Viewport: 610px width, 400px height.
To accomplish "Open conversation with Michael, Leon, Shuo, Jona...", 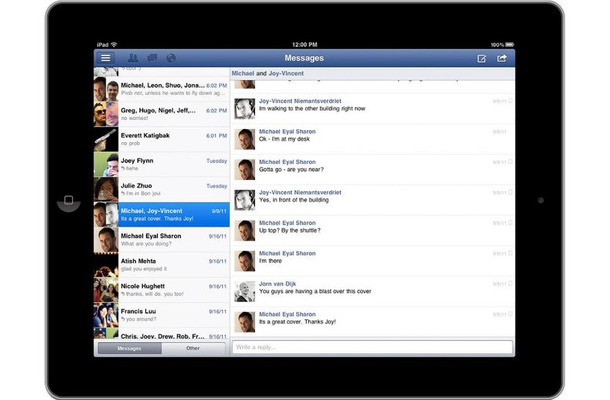I will (x=162, y=89).
